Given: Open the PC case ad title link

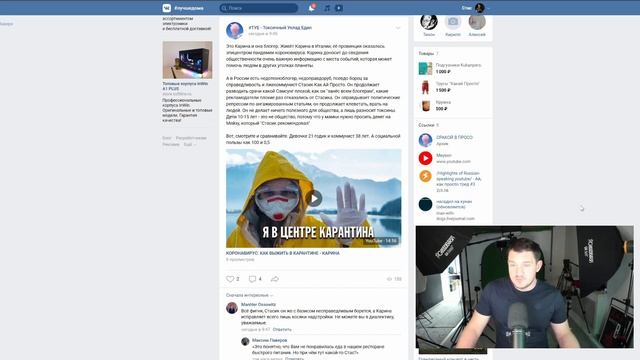Looking at the screenshot, I should 185,86.
